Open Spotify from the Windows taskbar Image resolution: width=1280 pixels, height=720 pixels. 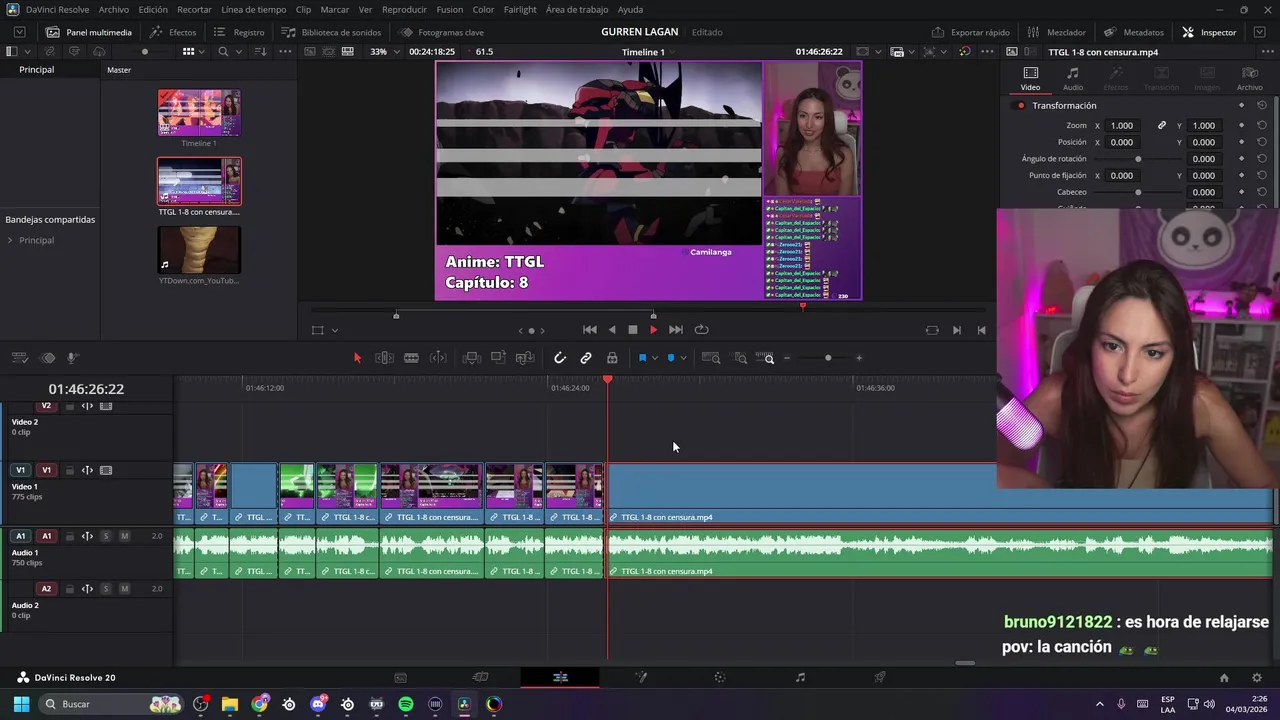click(406, 704)
